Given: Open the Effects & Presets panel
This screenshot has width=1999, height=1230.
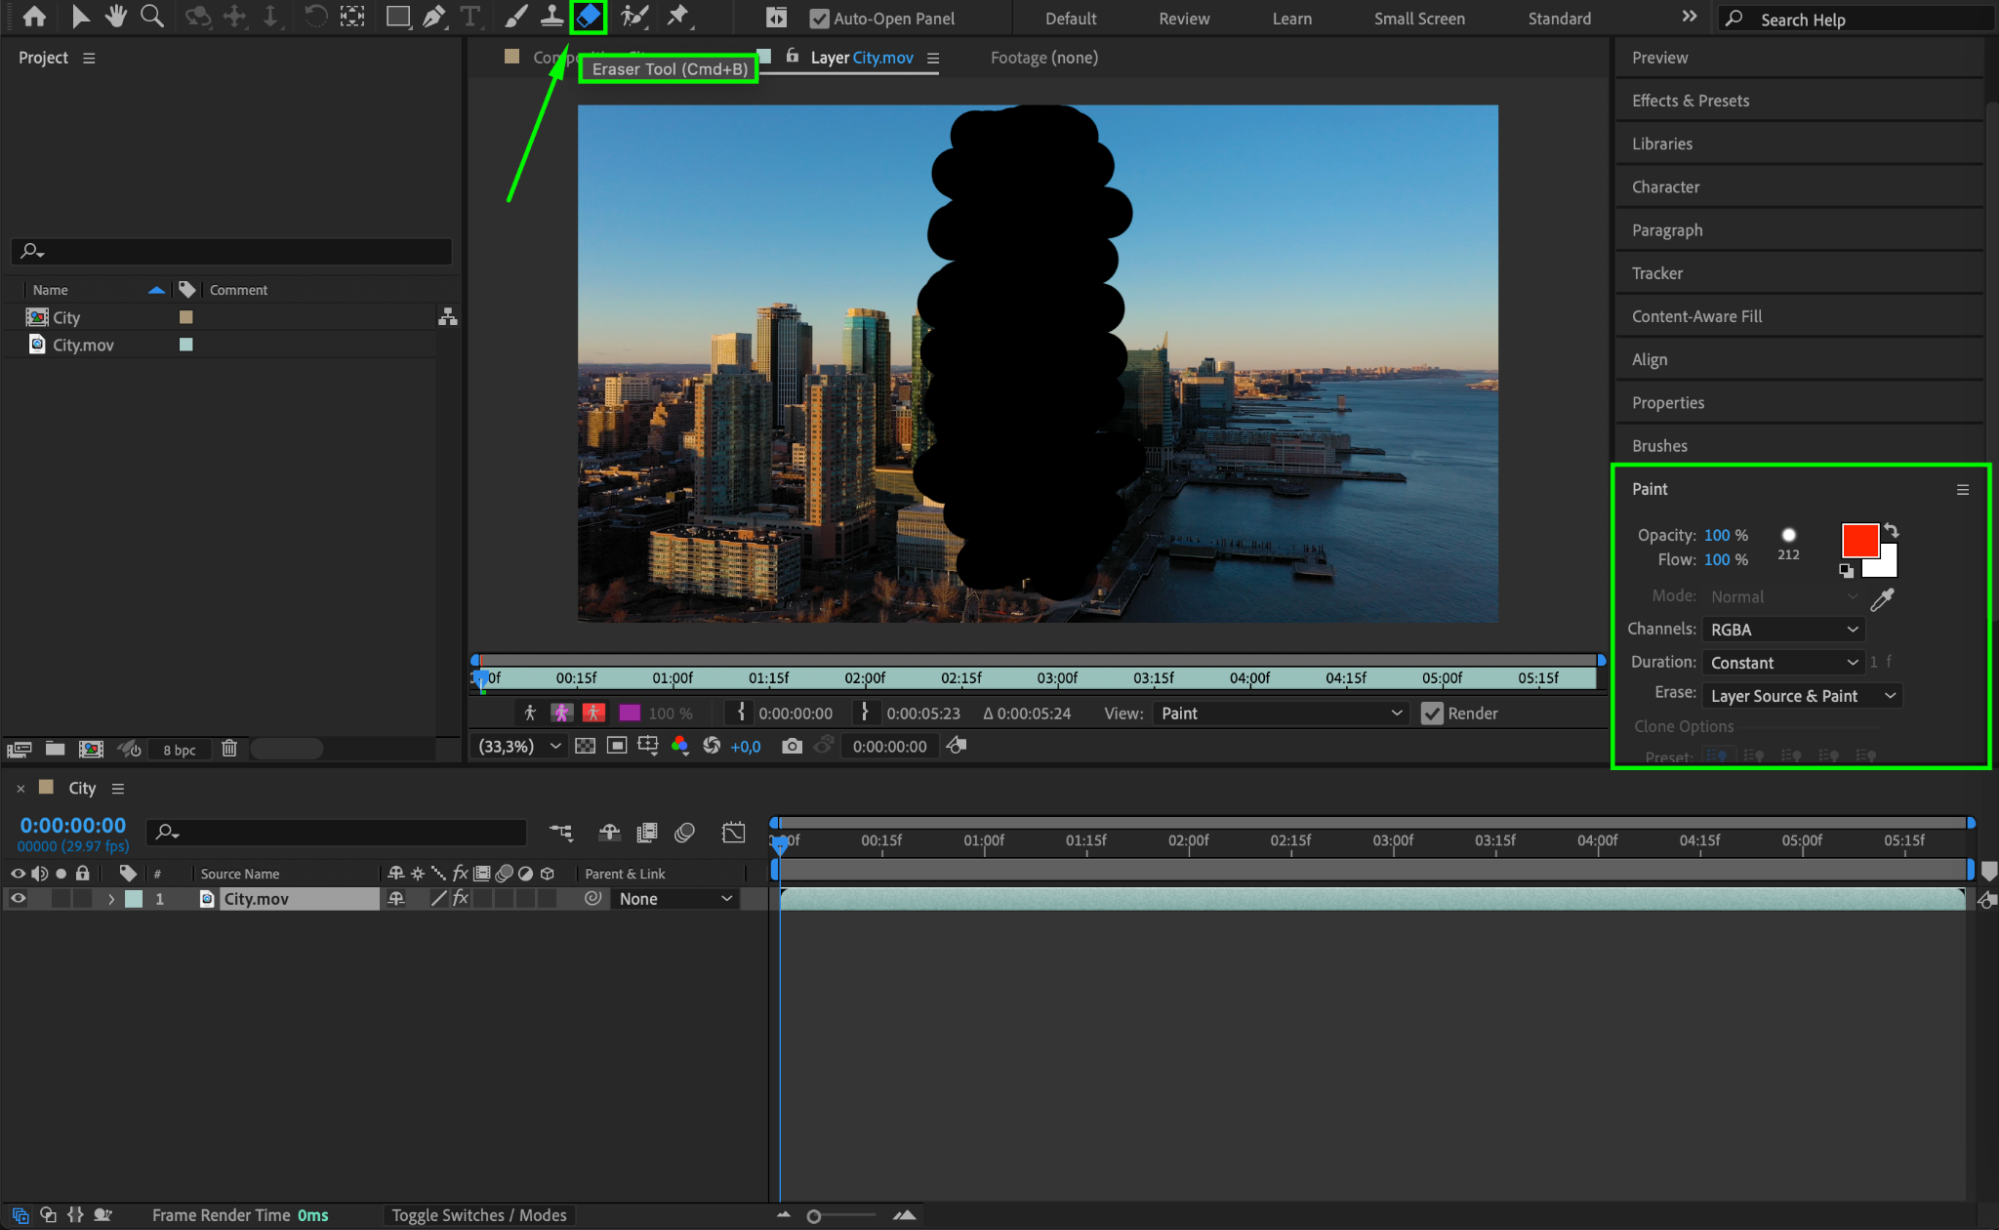Looking at the screenshot, I should (1690, 100).
